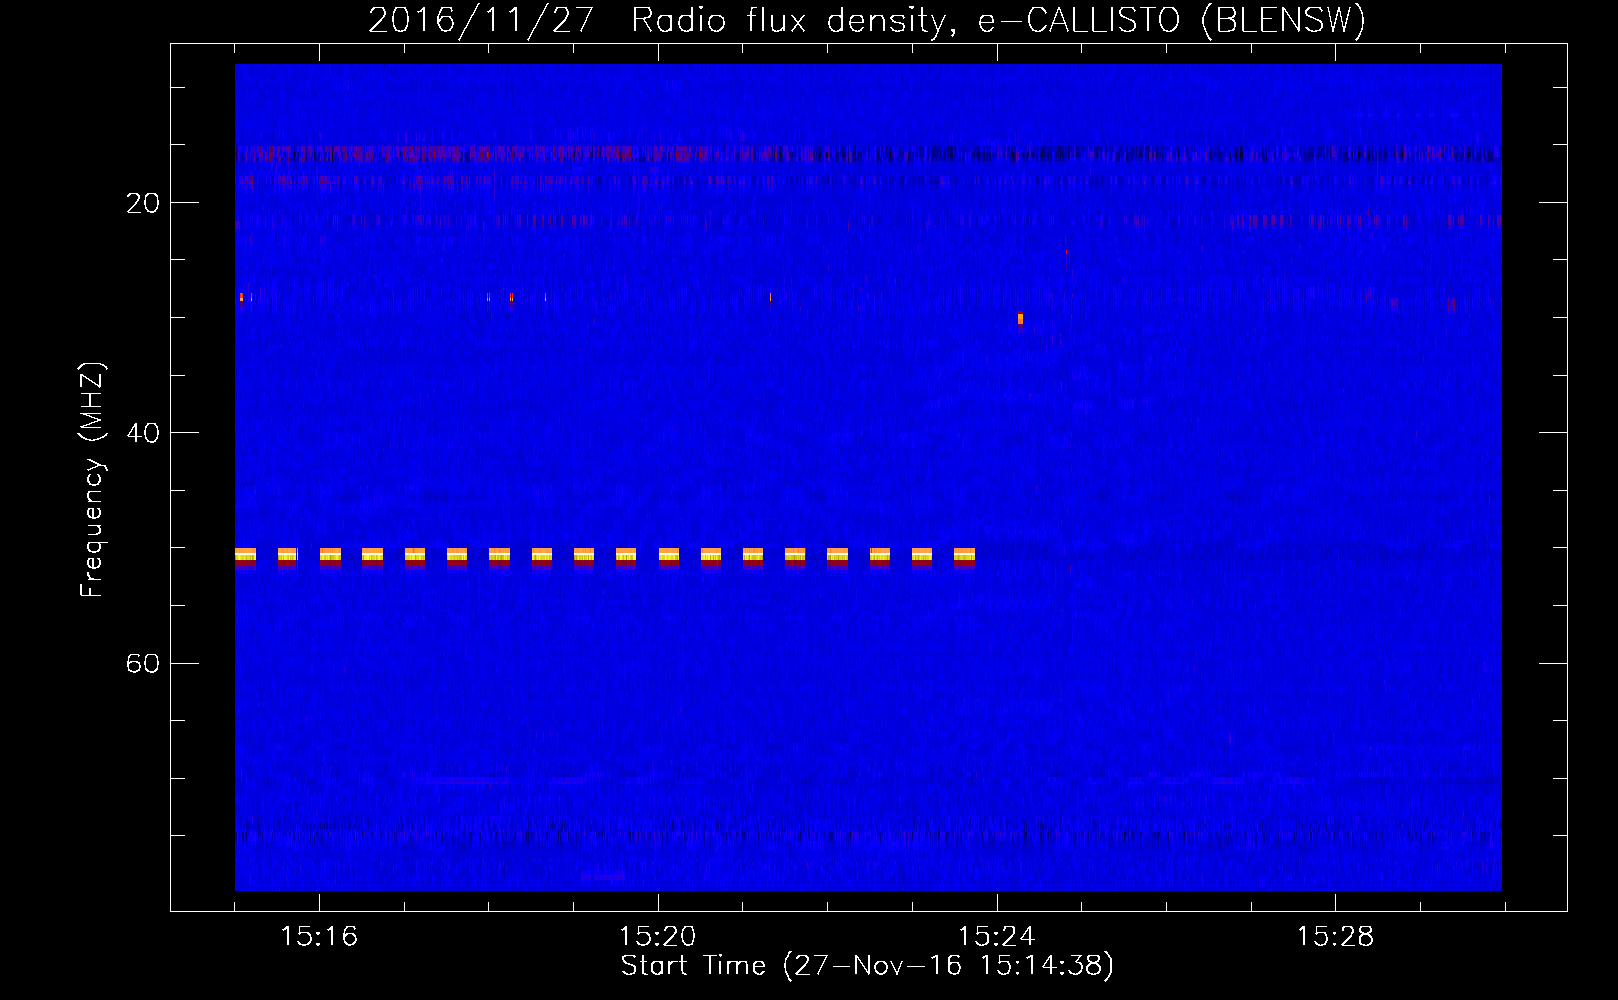The height and width of the screenshot is (1000, 1618).
Task: Click the 15:20 time tick label
Action: pos(657,936)
